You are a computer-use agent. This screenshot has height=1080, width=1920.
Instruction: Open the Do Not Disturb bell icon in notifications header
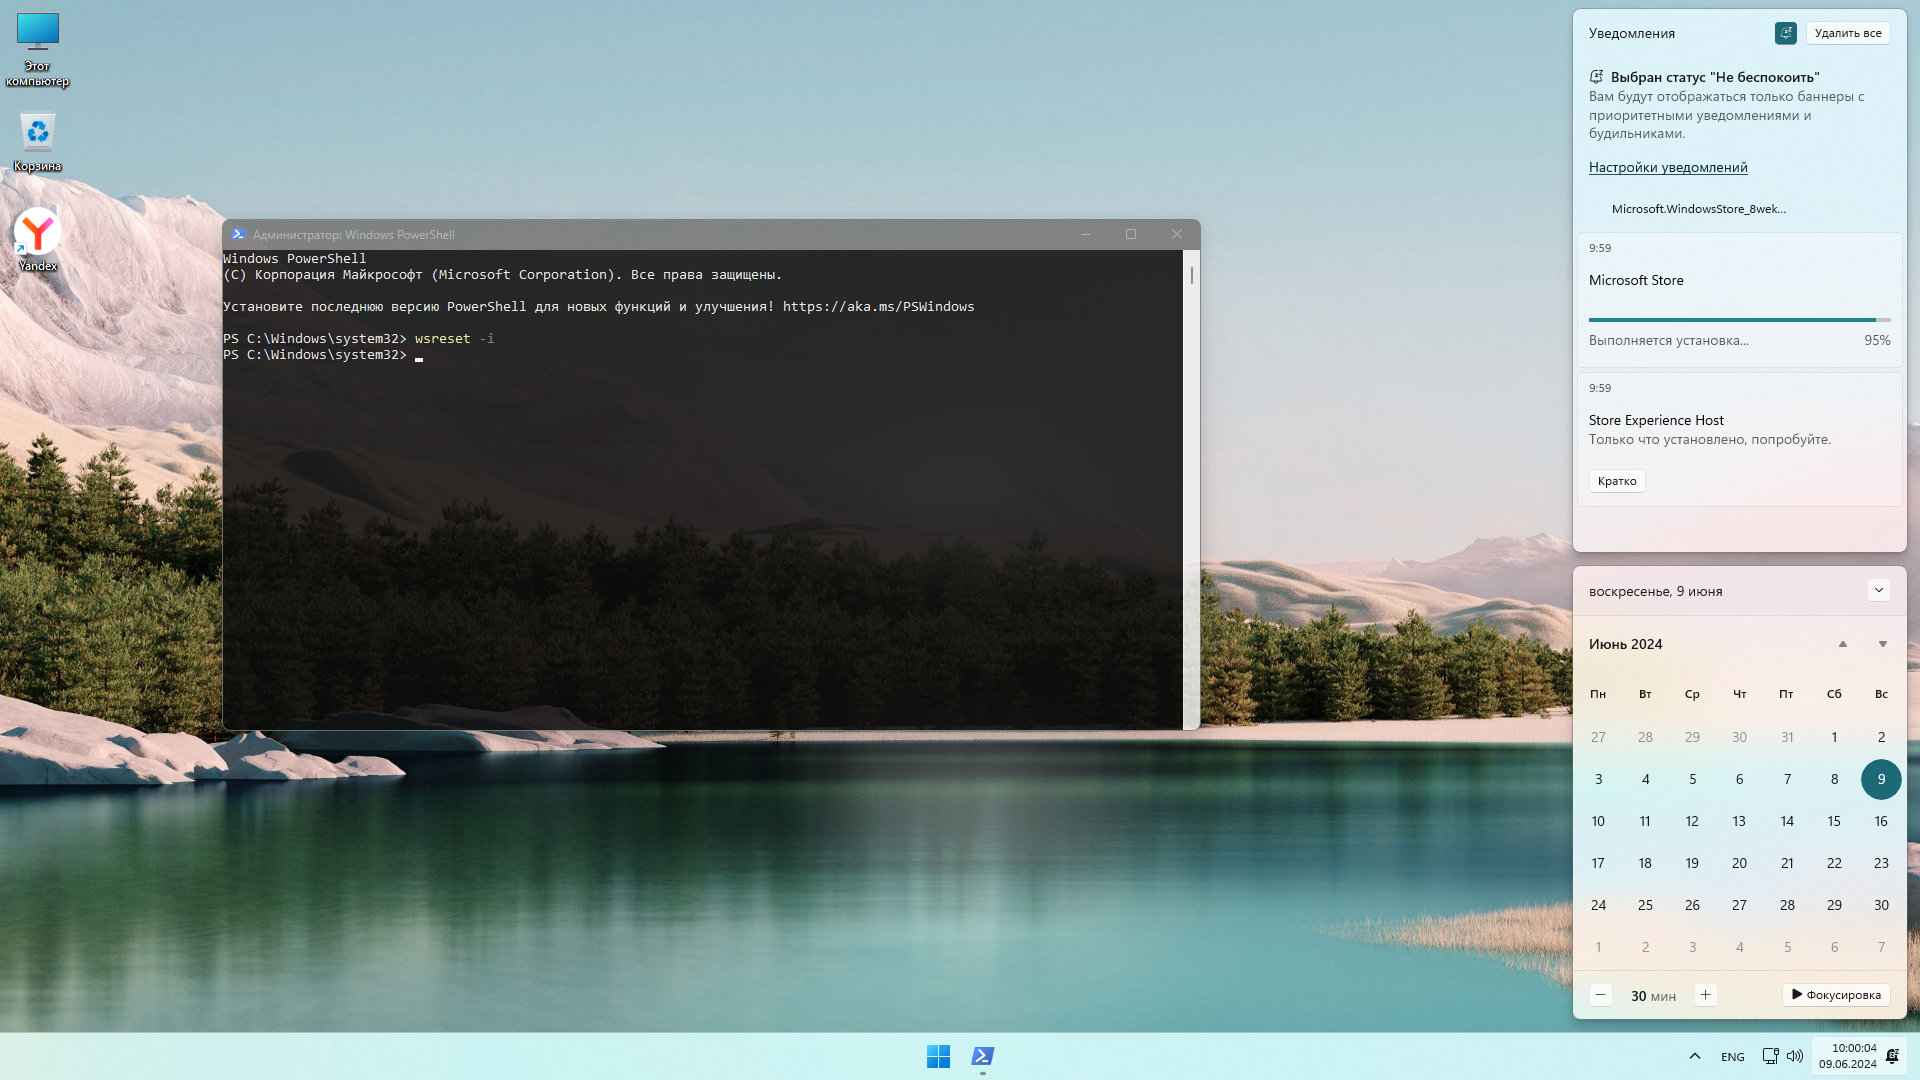click(x=1786, y=33)
